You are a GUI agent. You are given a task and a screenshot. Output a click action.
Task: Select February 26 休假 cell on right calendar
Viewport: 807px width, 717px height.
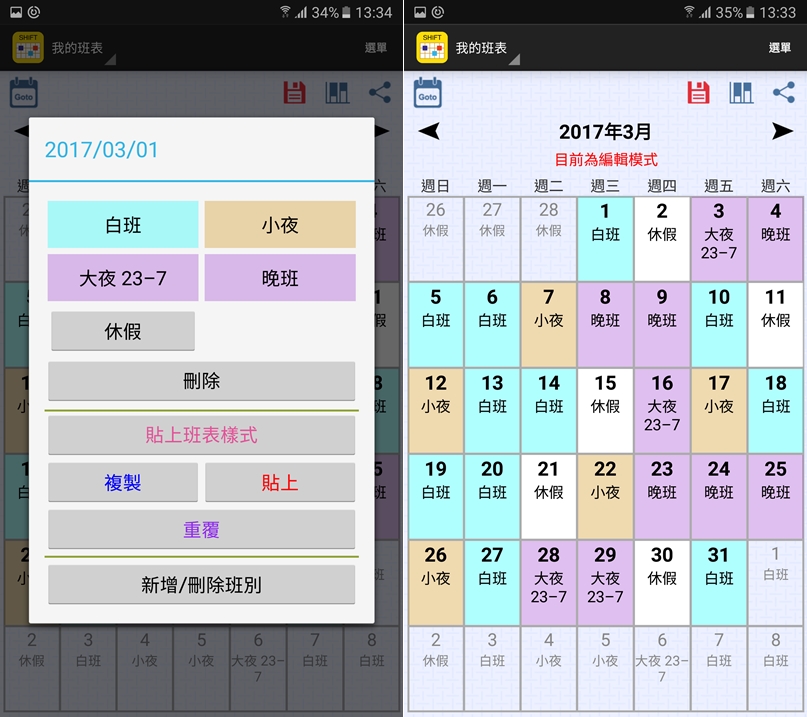pyautogui.click(x=436, y=239)
